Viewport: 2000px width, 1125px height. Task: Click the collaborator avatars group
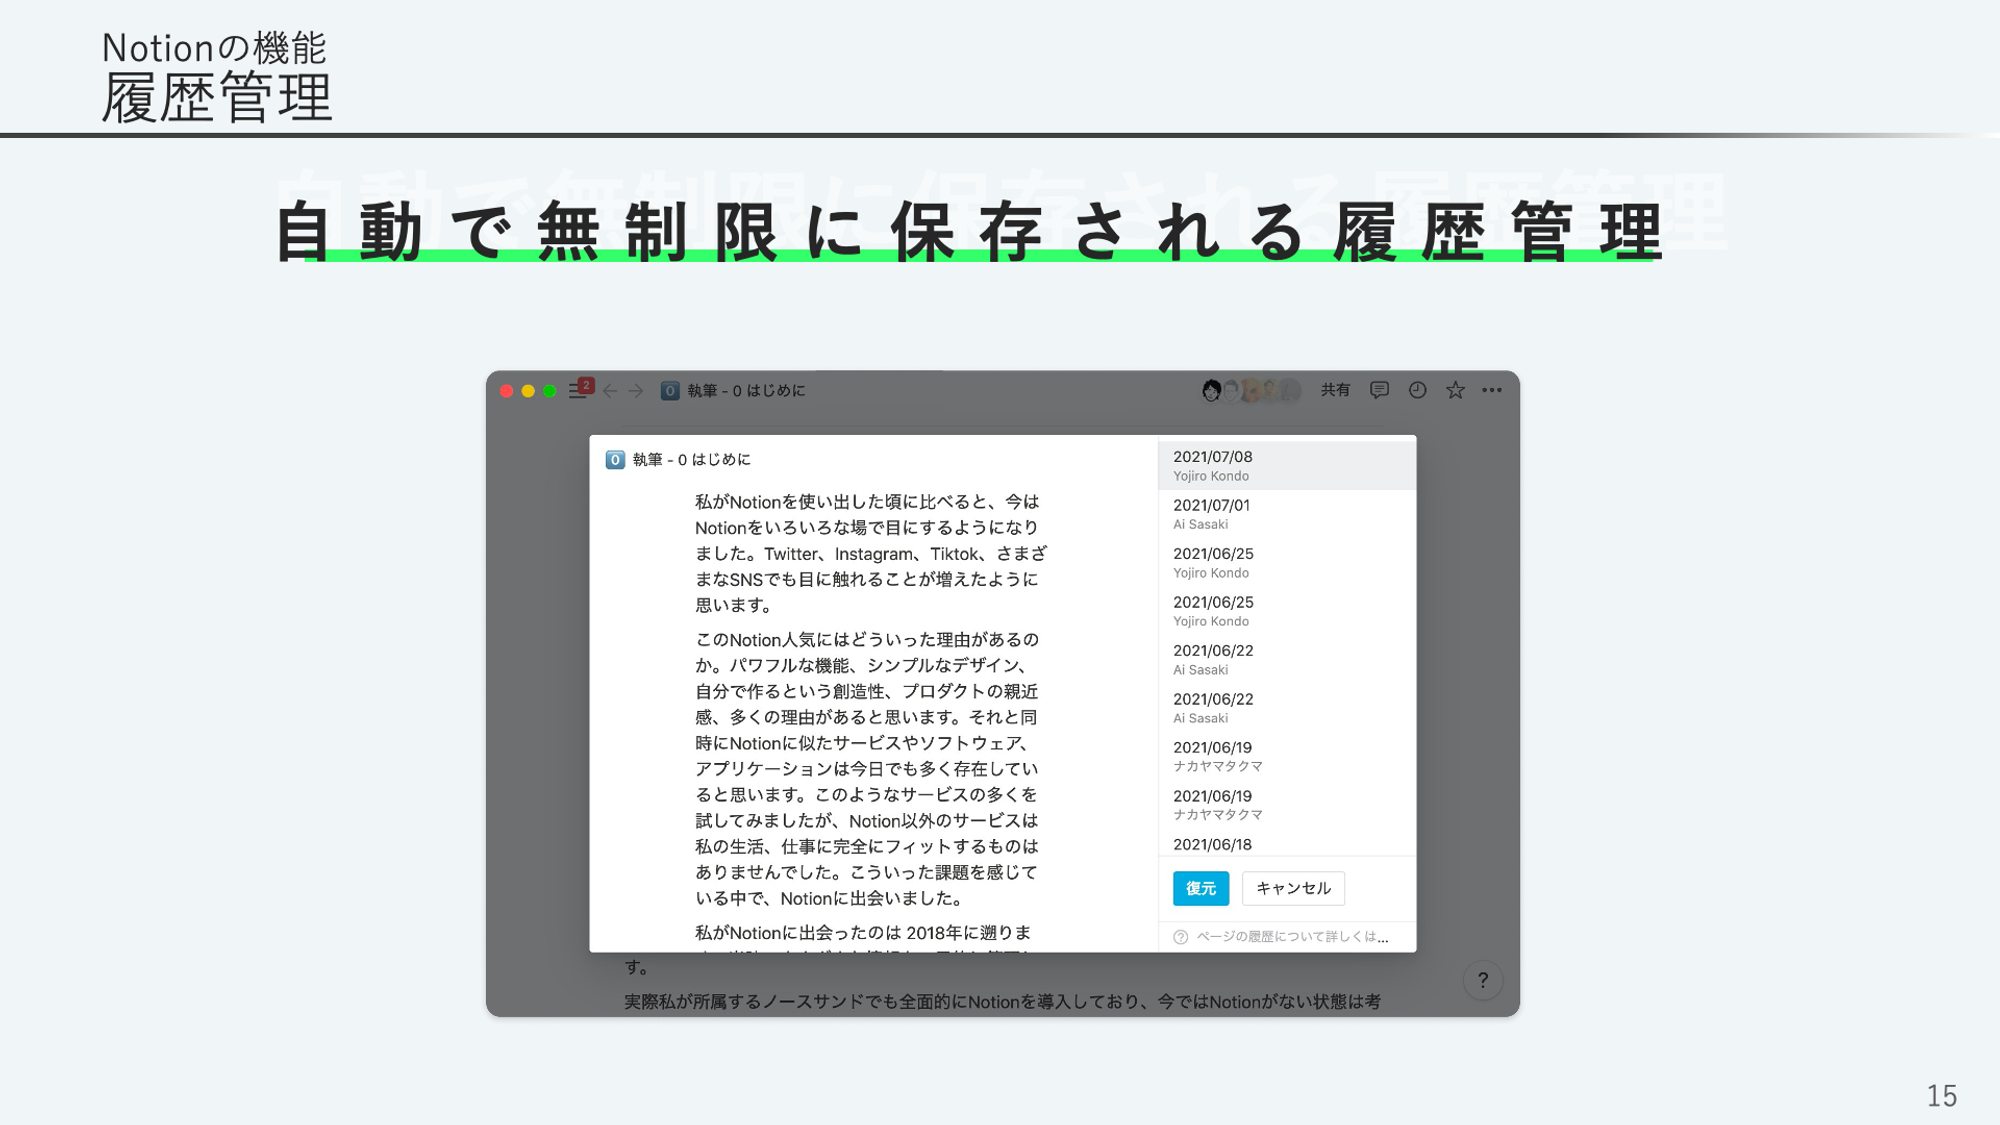pos(1250,390)
